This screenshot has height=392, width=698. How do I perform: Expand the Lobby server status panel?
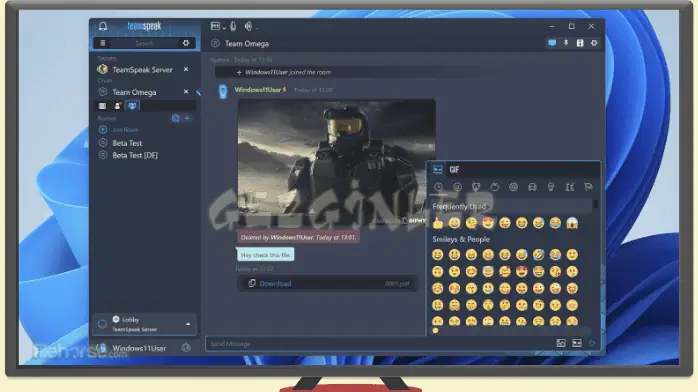pyautogui.click(x=188, y=324)
